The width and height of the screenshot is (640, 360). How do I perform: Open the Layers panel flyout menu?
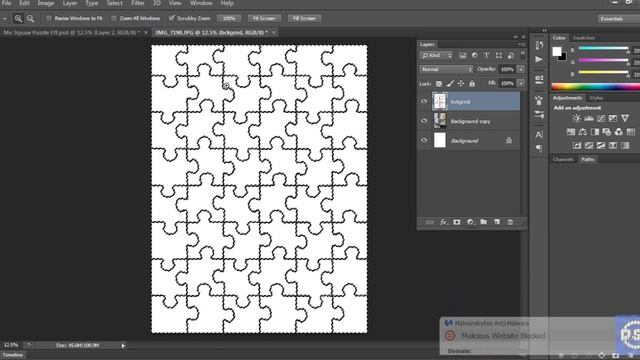tap(522, 44)
